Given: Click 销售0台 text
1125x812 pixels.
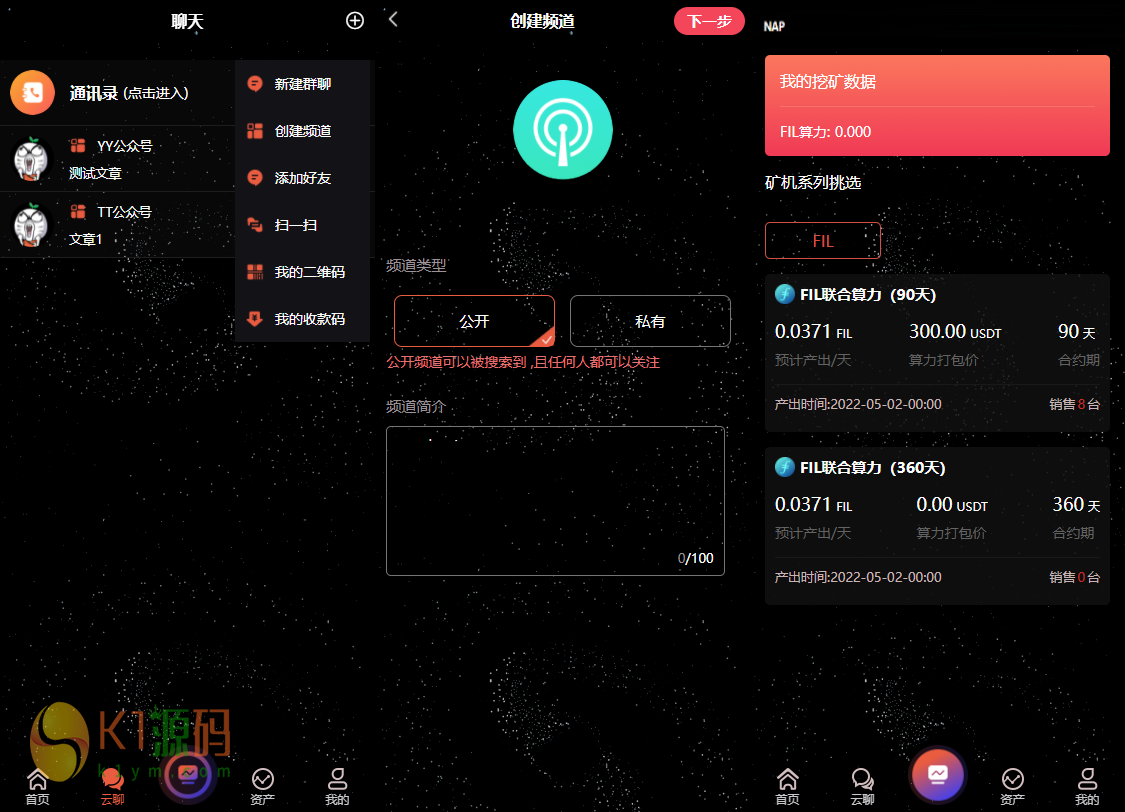Looking at the screenshot, I should [1075, 577].
